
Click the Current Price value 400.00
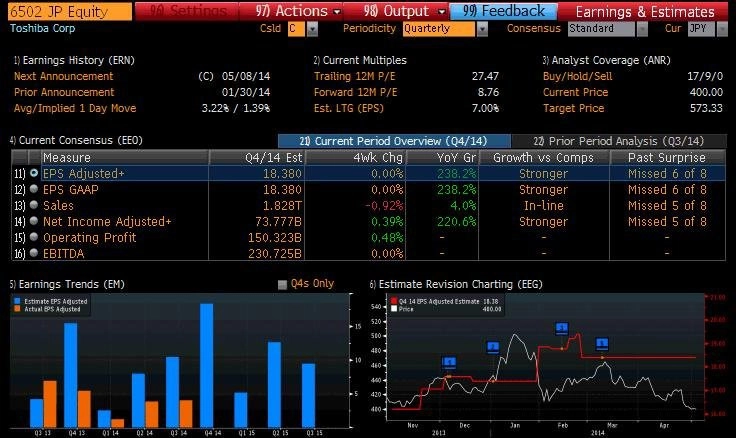706,92
